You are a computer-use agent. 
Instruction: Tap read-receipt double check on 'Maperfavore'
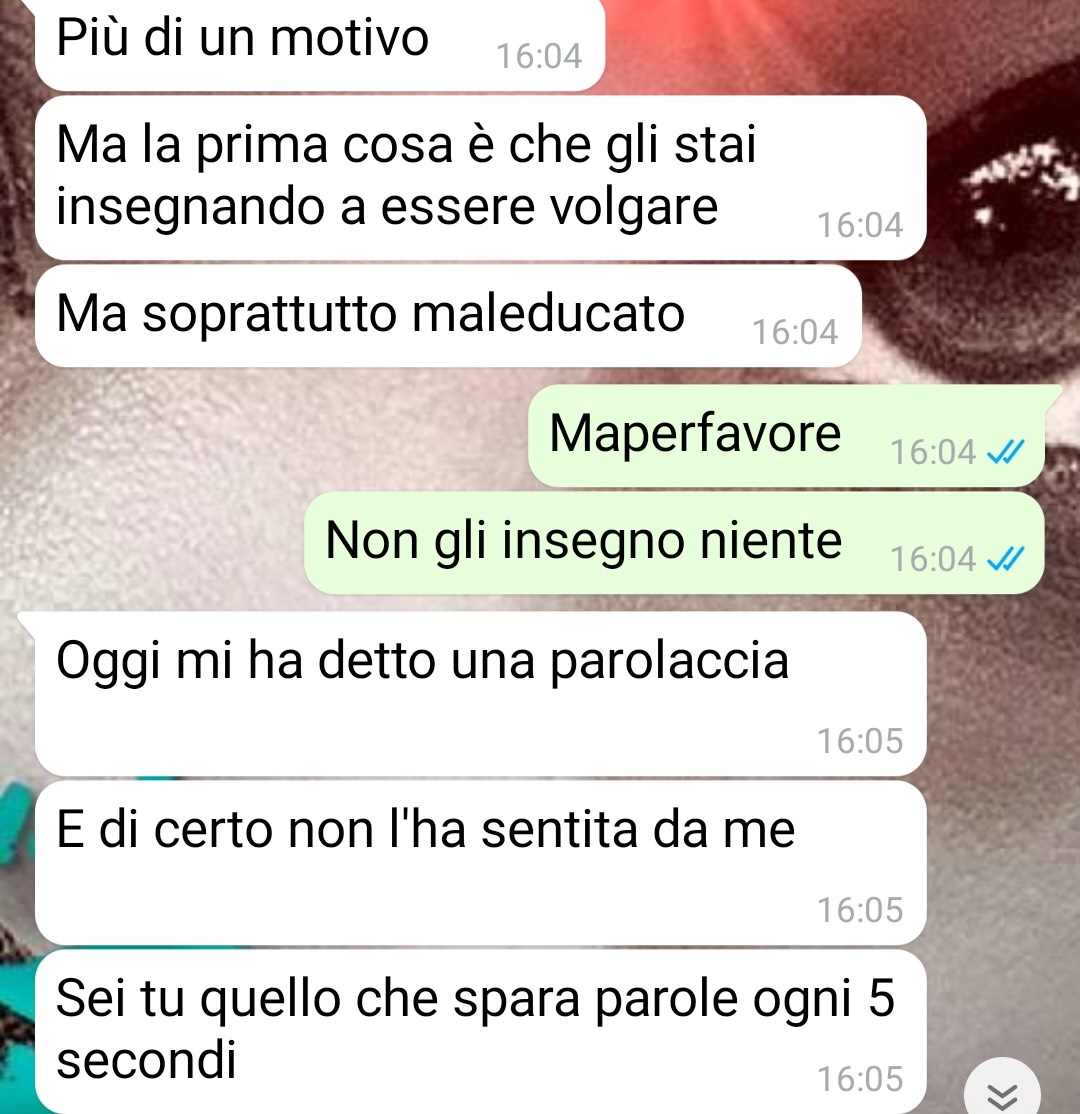(1006, 451)
